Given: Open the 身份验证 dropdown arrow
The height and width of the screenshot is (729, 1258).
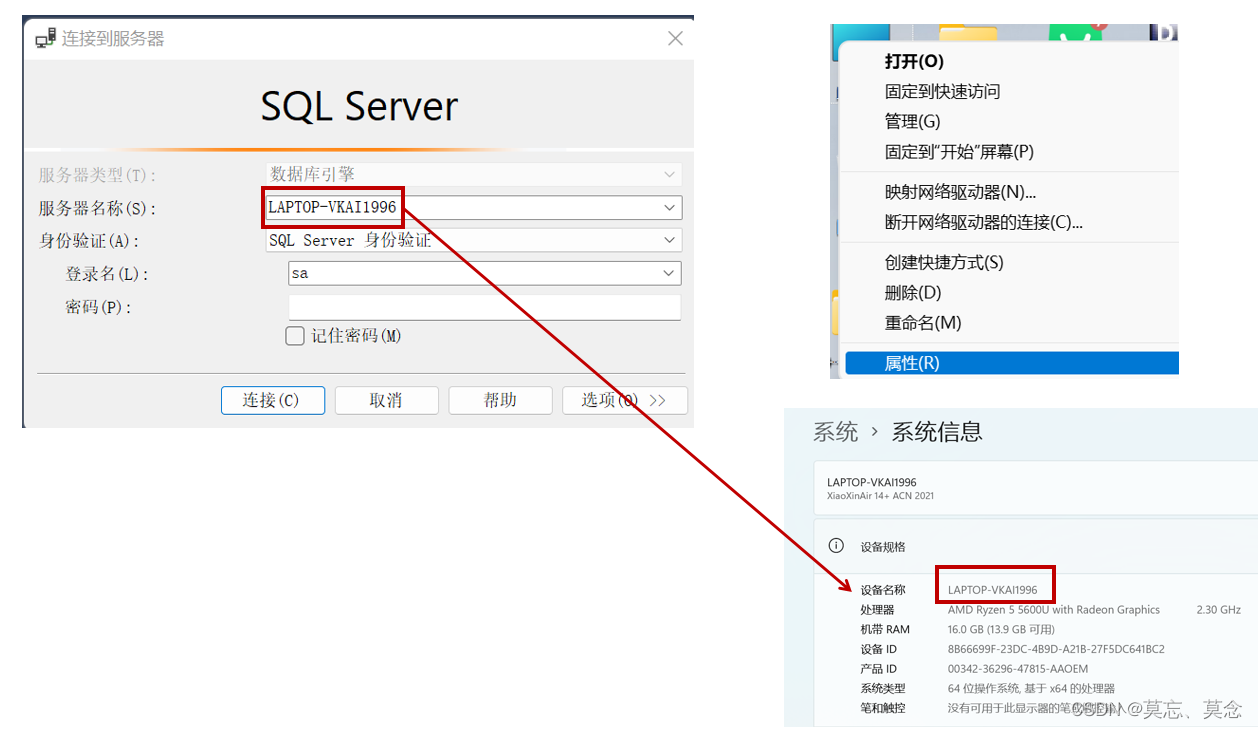Looking at the screenshot, I should 669,240.
